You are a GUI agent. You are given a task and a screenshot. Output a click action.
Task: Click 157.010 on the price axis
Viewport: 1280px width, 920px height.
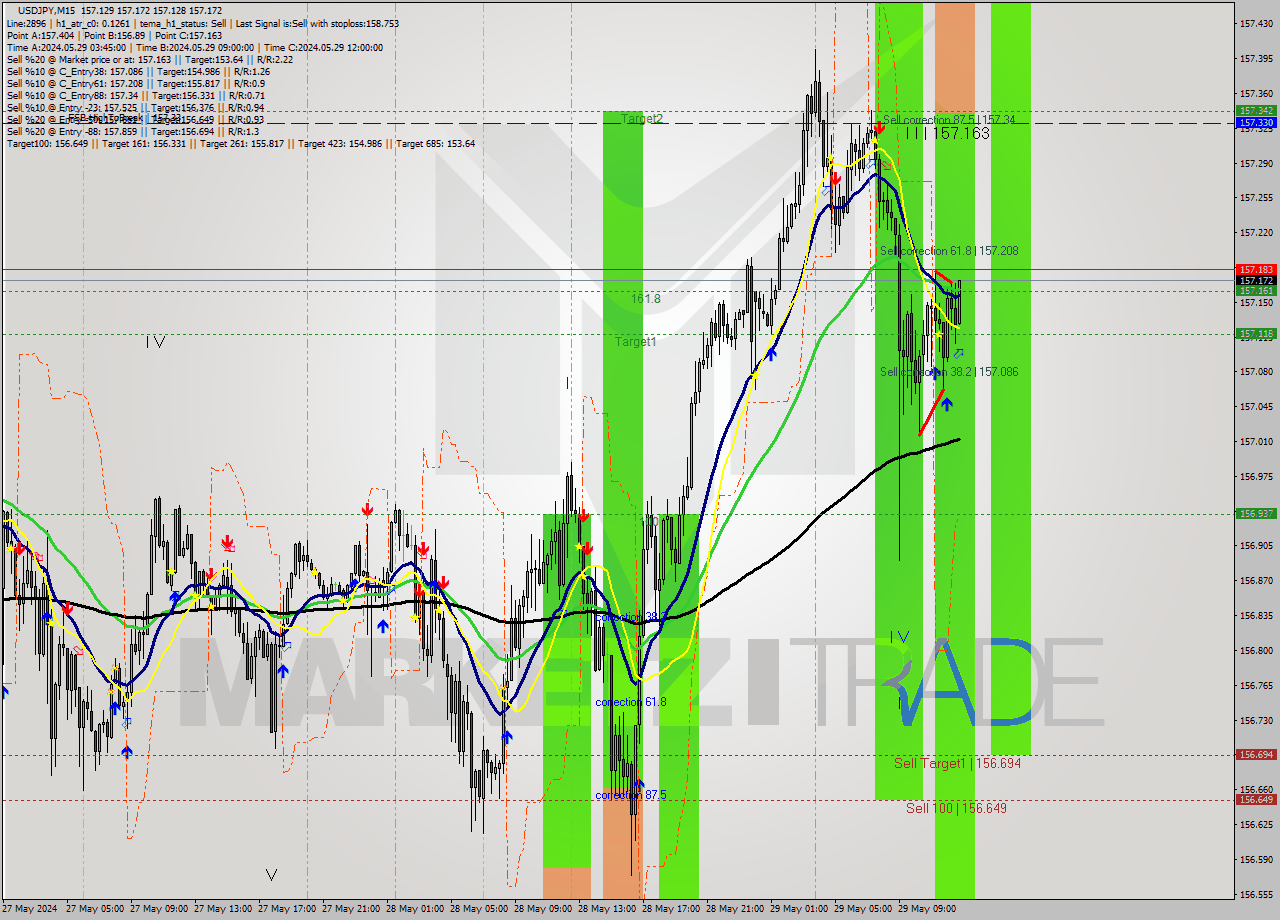(1256, 442)
